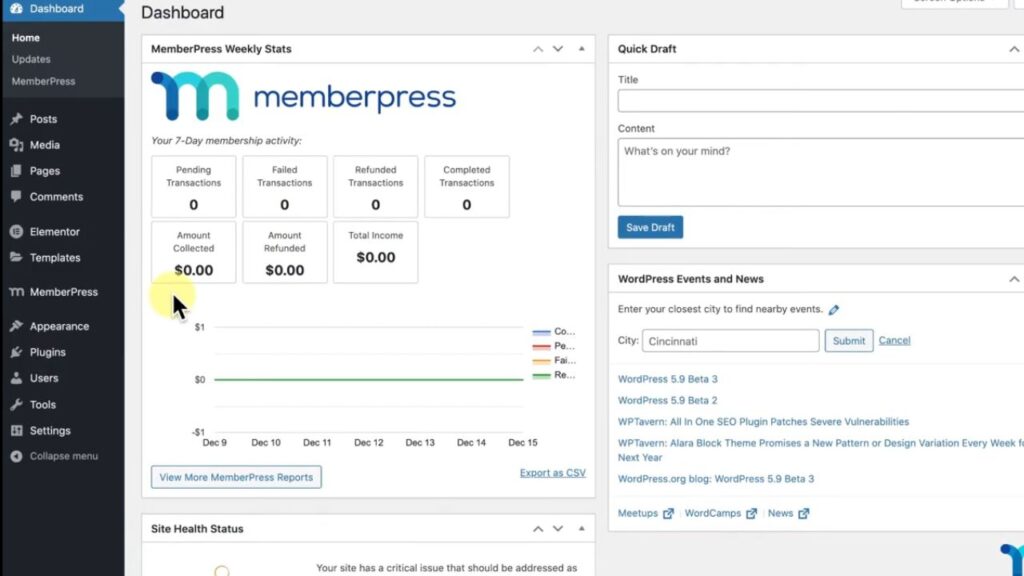This screenshot has width=1024, height=576.
Task: Click the Pages icon in sidebar
Action: click(16, 171)
